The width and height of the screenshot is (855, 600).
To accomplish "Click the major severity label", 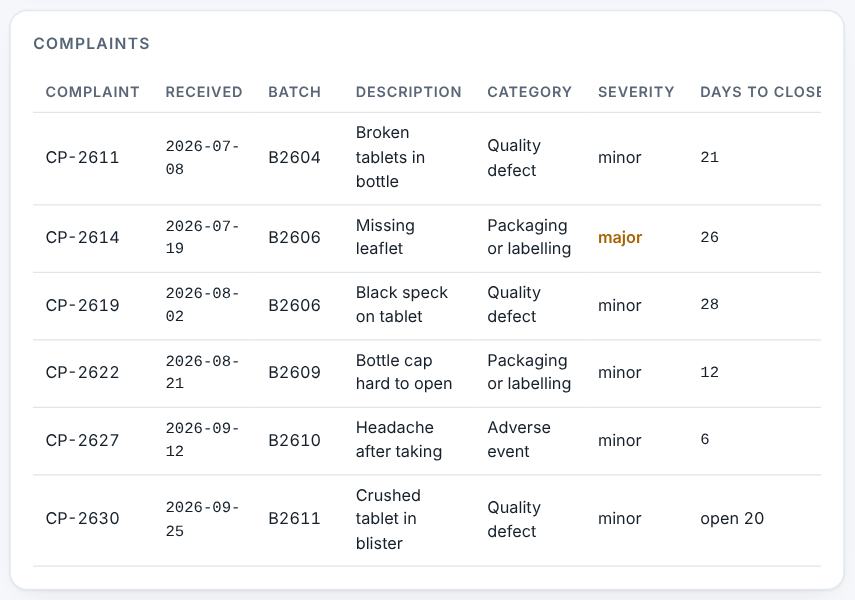I will click(620, 238).
